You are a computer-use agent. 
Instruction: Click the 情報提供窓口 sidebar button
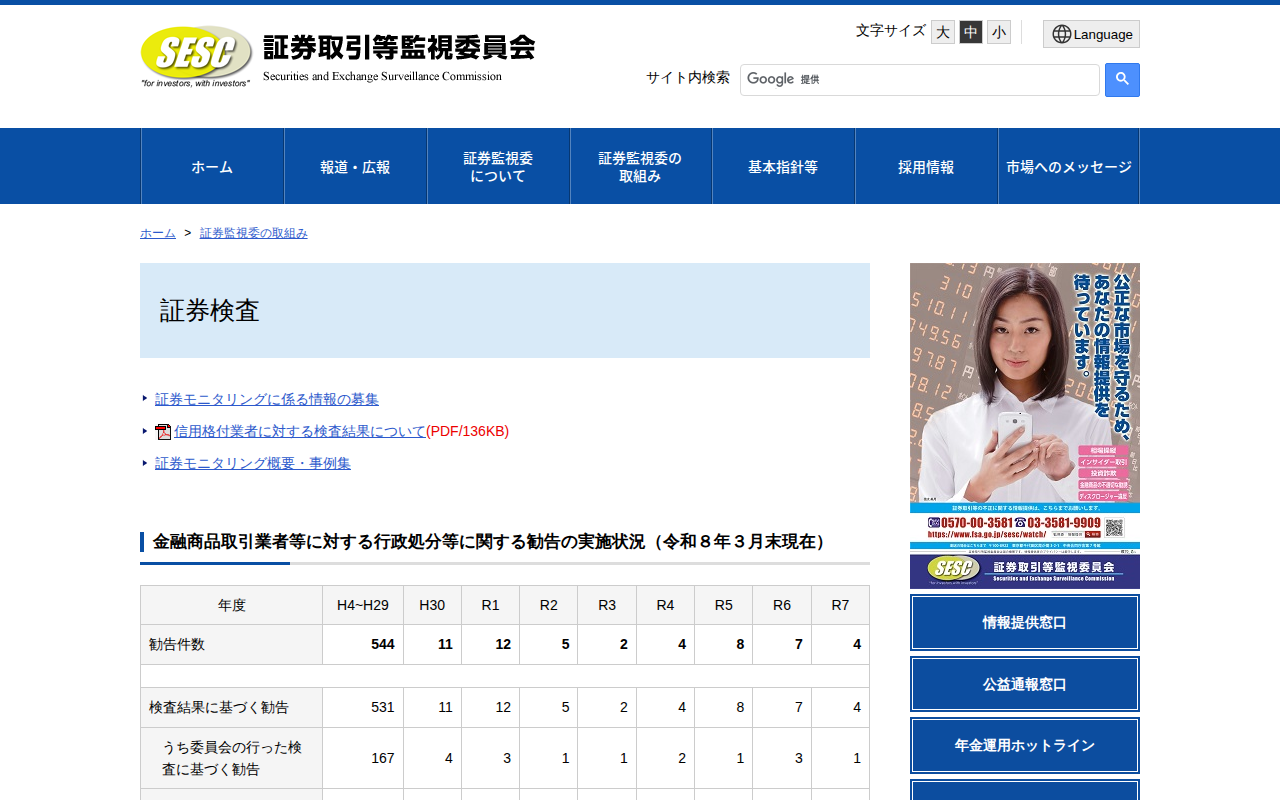(x=1025, y=622)
